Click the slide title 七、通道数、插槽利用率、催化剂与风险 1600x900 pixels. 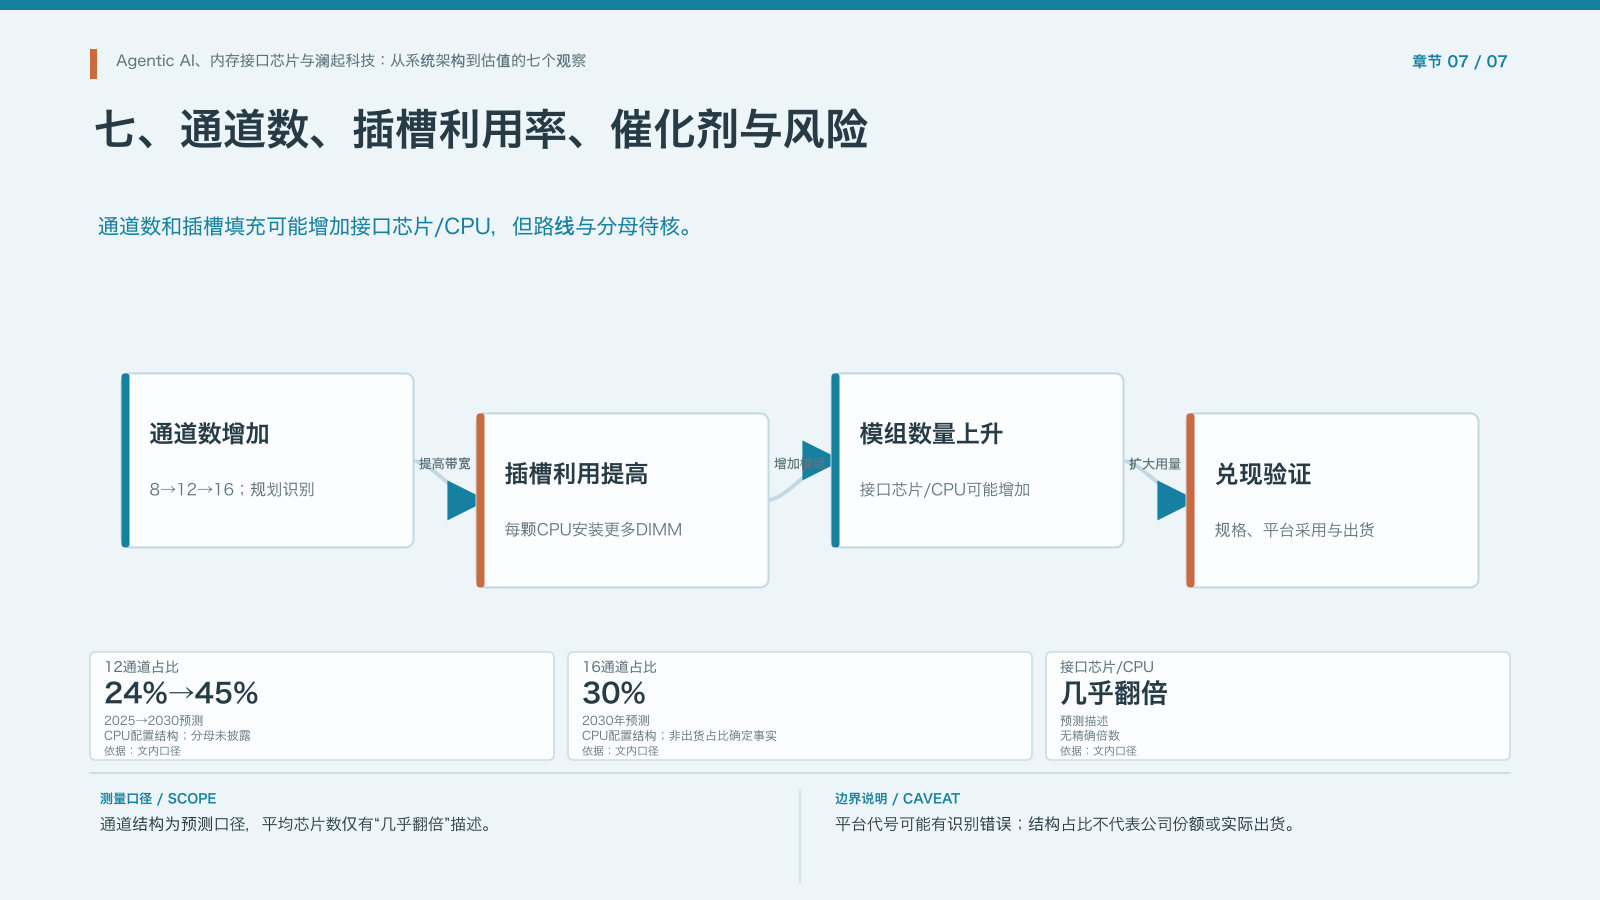point(481,130)
